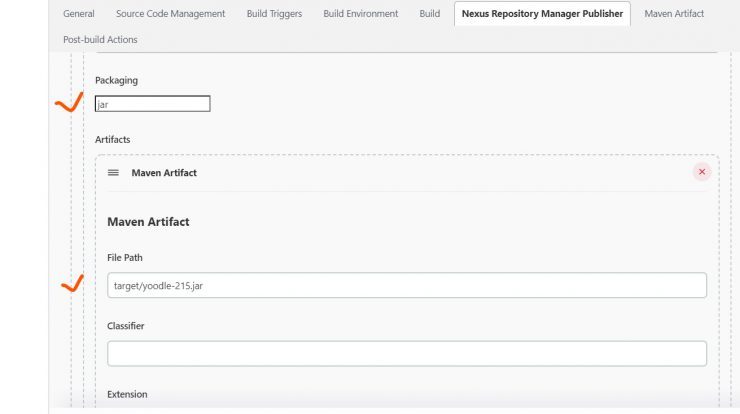Go to Build Triggers tab
This screenshot has width=740, height=414.
[x=274, y=14]
